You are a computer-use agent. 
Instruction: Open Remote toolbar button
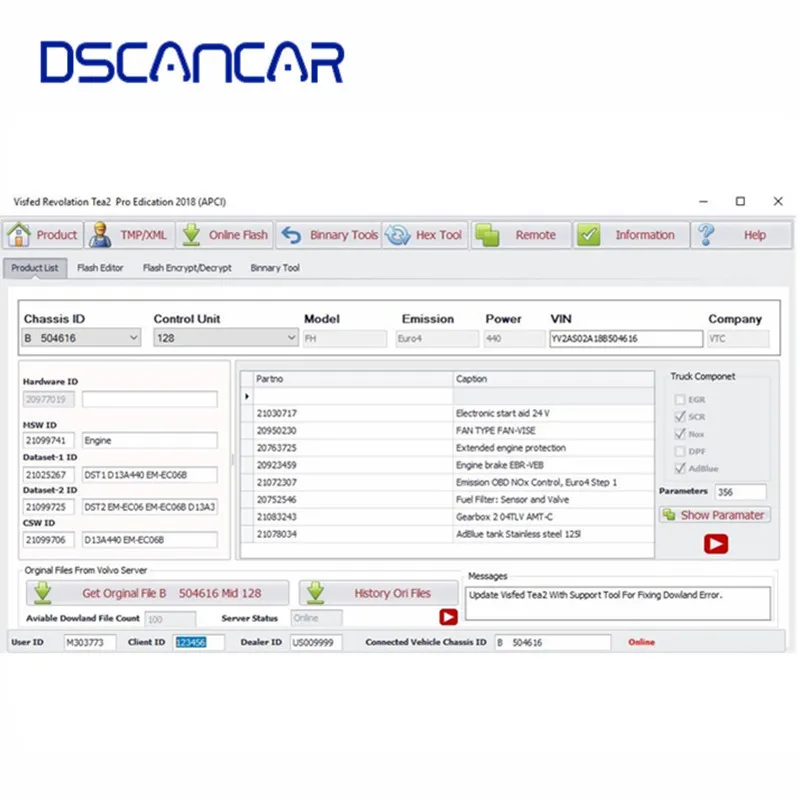click(520, 235)
